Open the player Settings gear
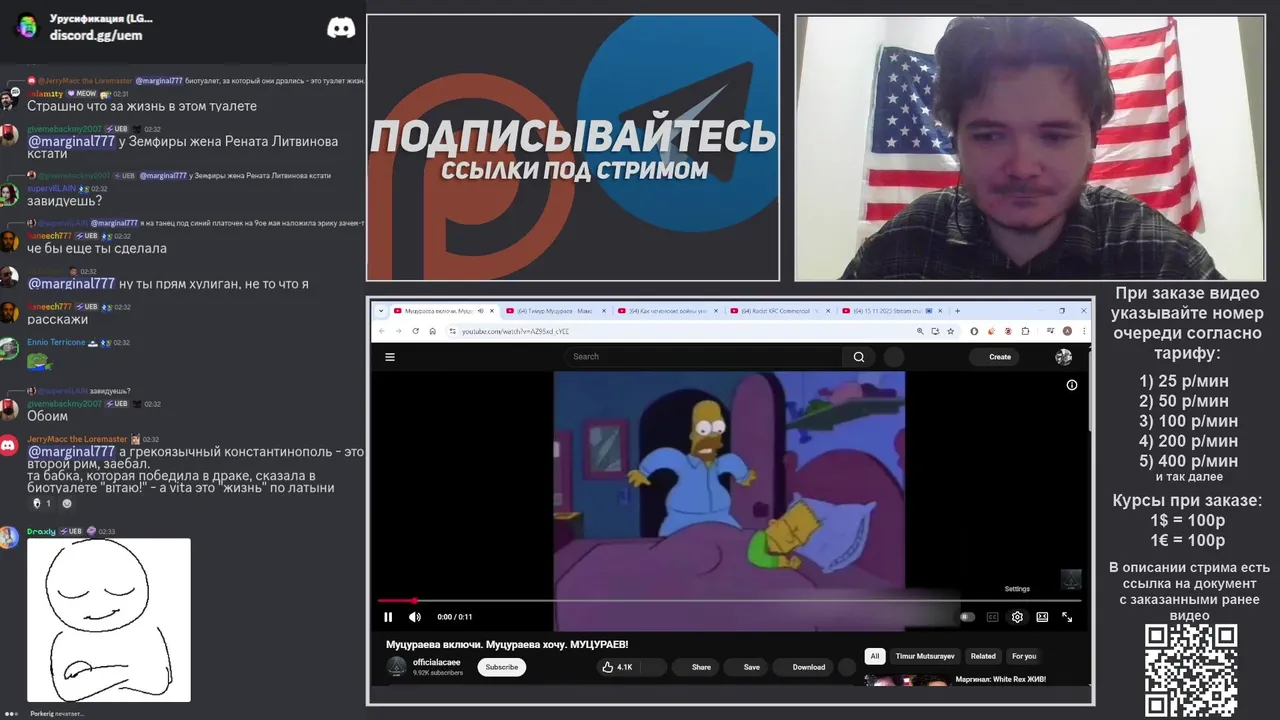Viewport: 1280px width, 720px height. point(1017,617)
